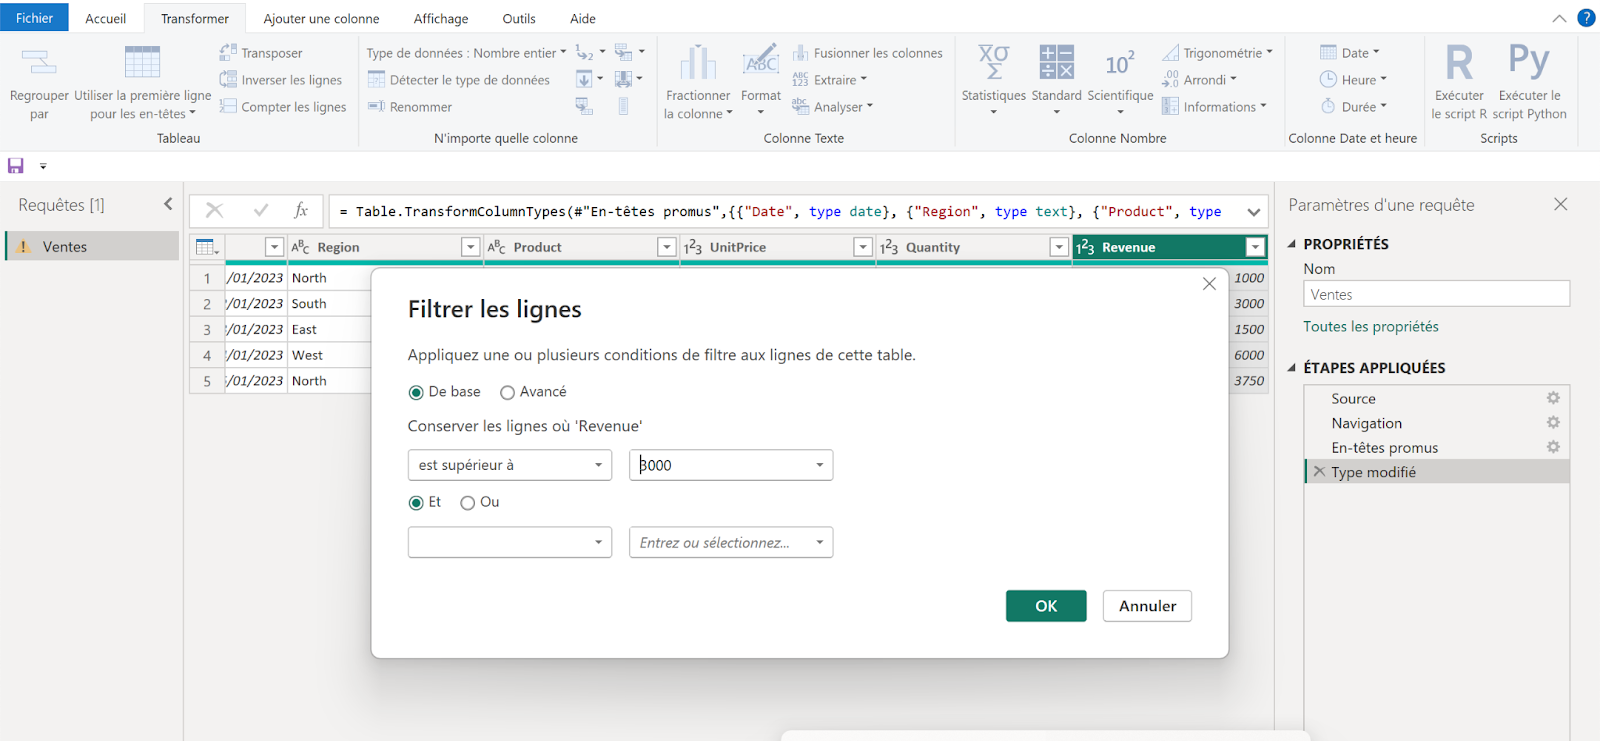Open the Format text tool
This screenshot has width=1600, height=741.
pyautogui.click(x=761, y=80)
